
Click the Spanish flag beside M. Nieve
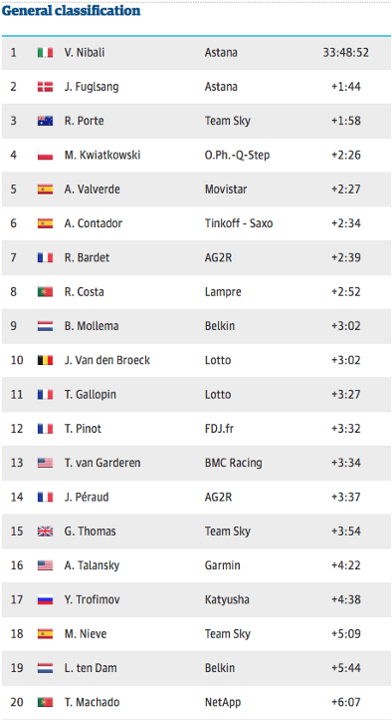(45, 634)
